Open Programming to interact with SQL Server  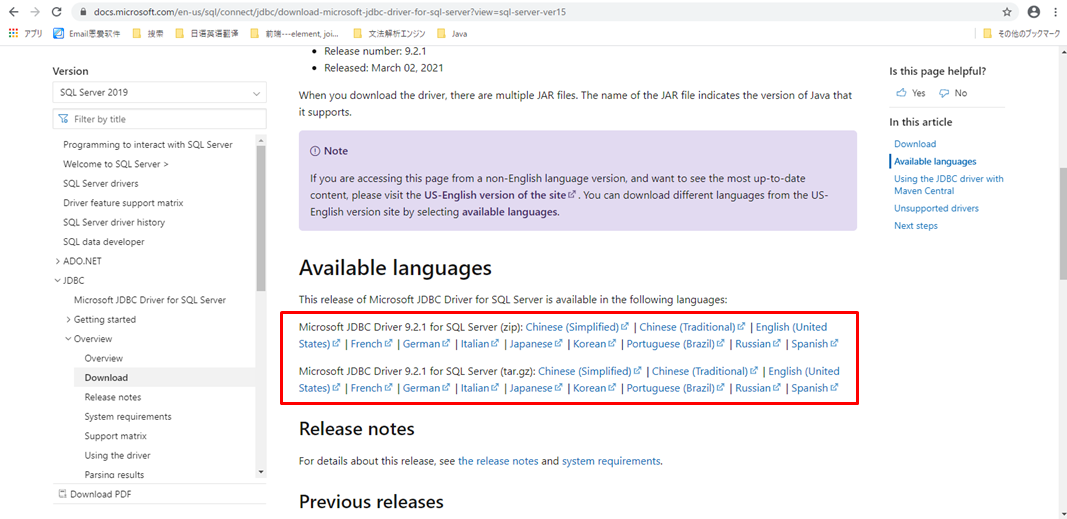click(x=148, y=145)
